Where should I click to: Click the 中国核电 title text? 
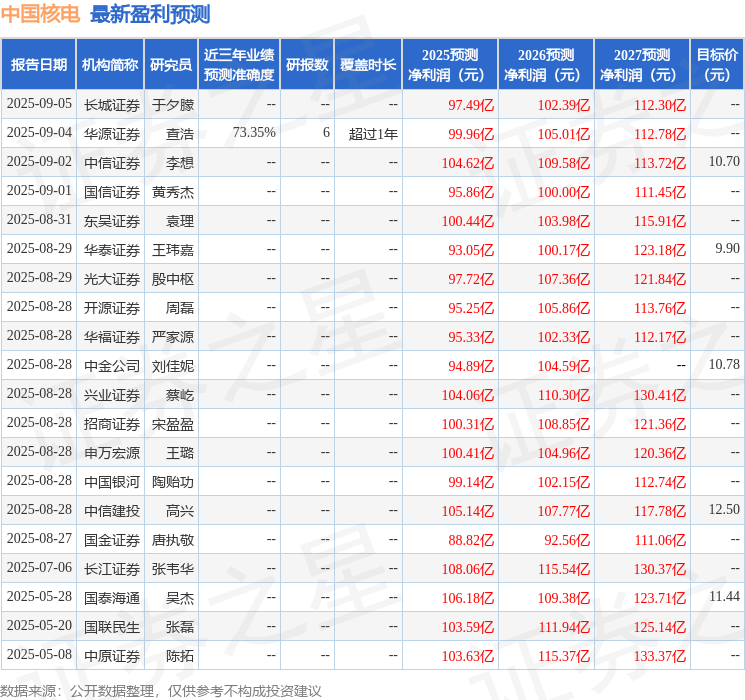(40, 14)
